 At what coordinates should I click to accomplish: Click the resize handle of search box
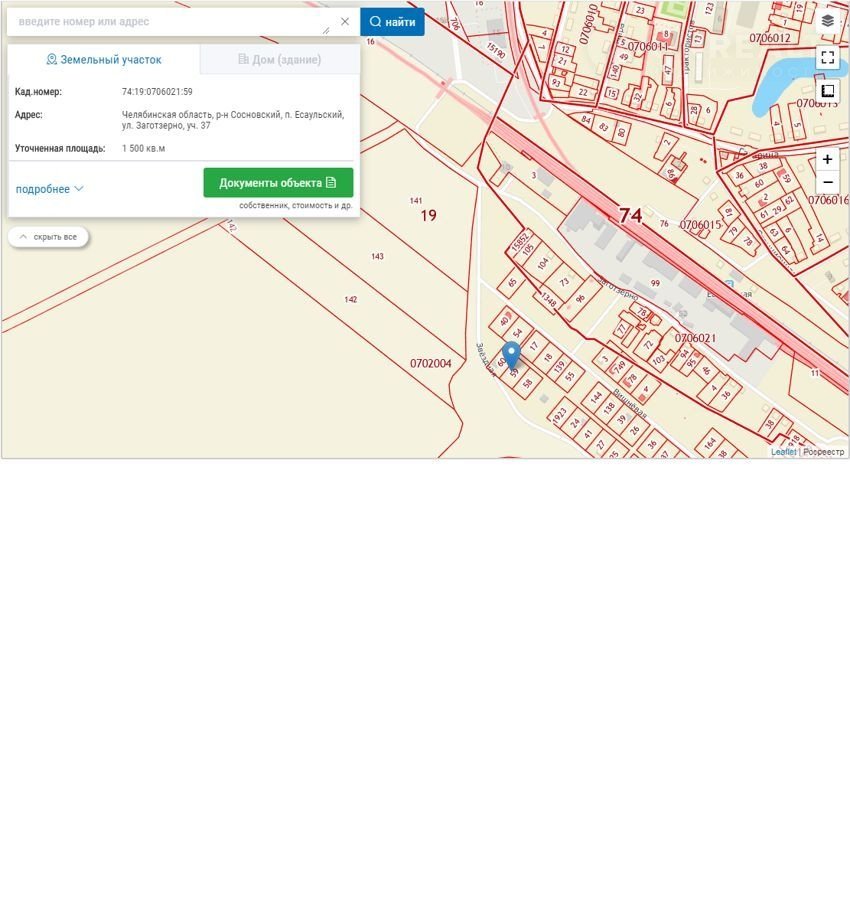[x=325, y=31]
